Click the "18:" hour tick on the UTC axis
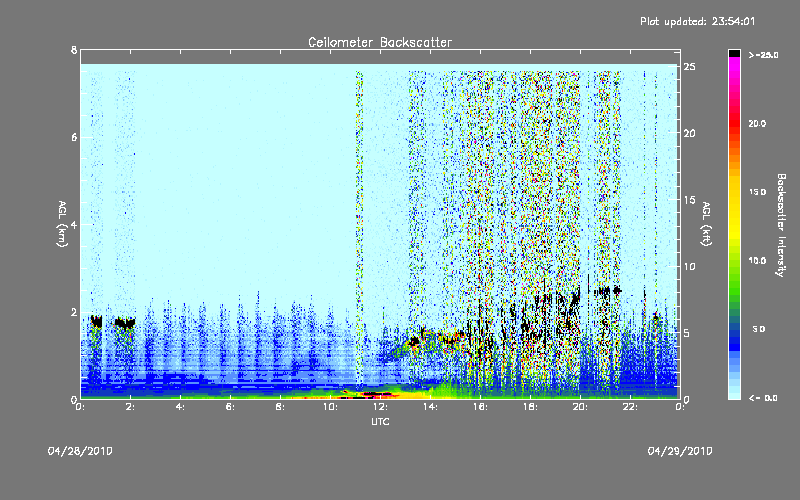This screenshot has width=800, height=500. tap(531, 407)
